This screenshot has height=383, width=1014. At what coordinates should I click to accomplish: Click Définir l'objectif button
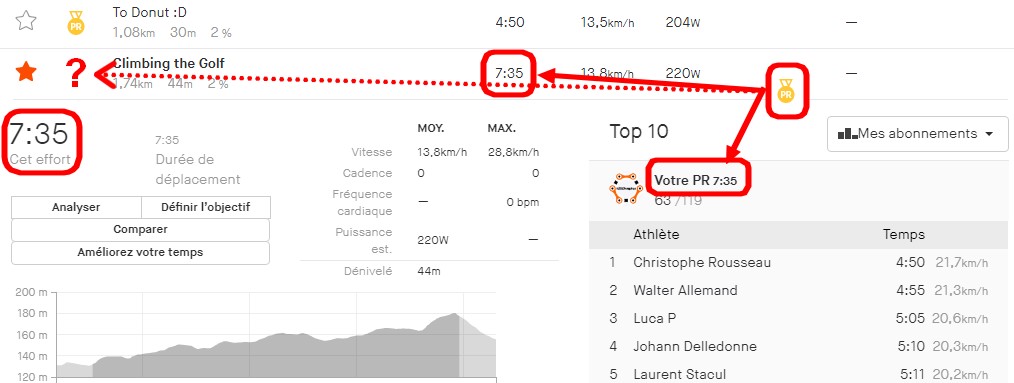point(206,208)
